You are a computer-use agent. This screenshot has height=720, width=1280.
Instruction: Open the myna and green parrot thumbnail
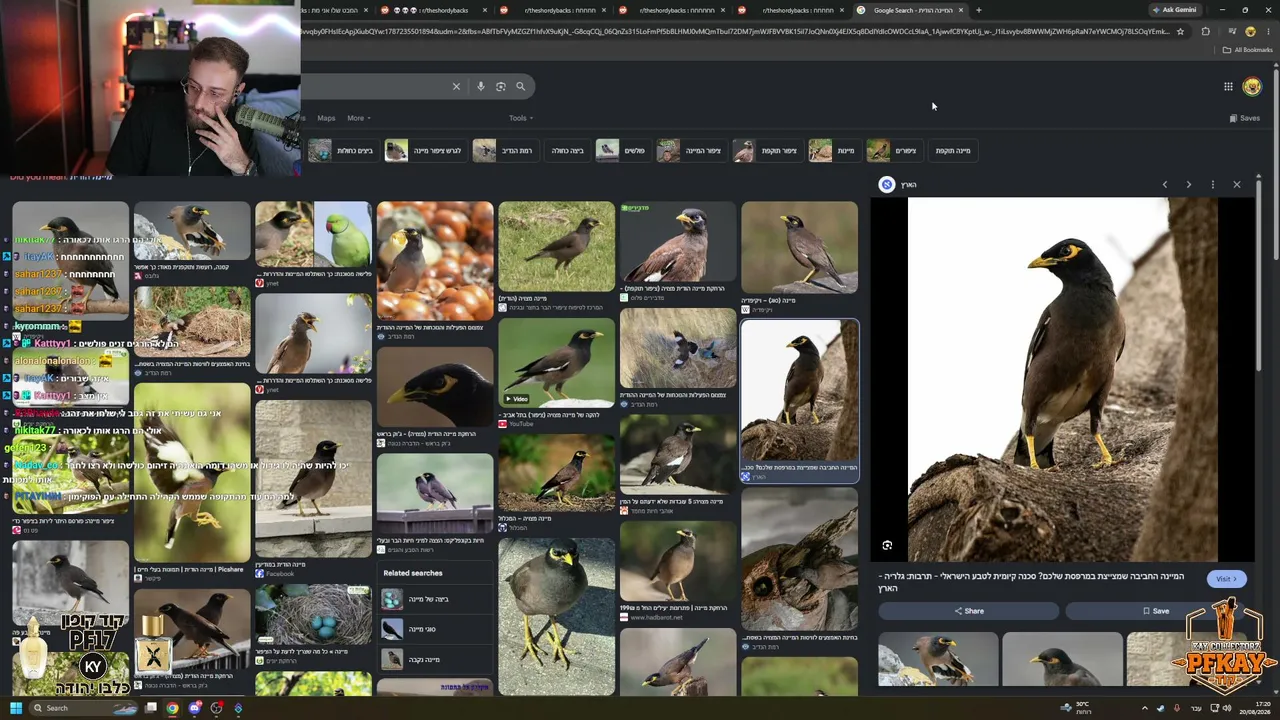(x=313, y=234)
